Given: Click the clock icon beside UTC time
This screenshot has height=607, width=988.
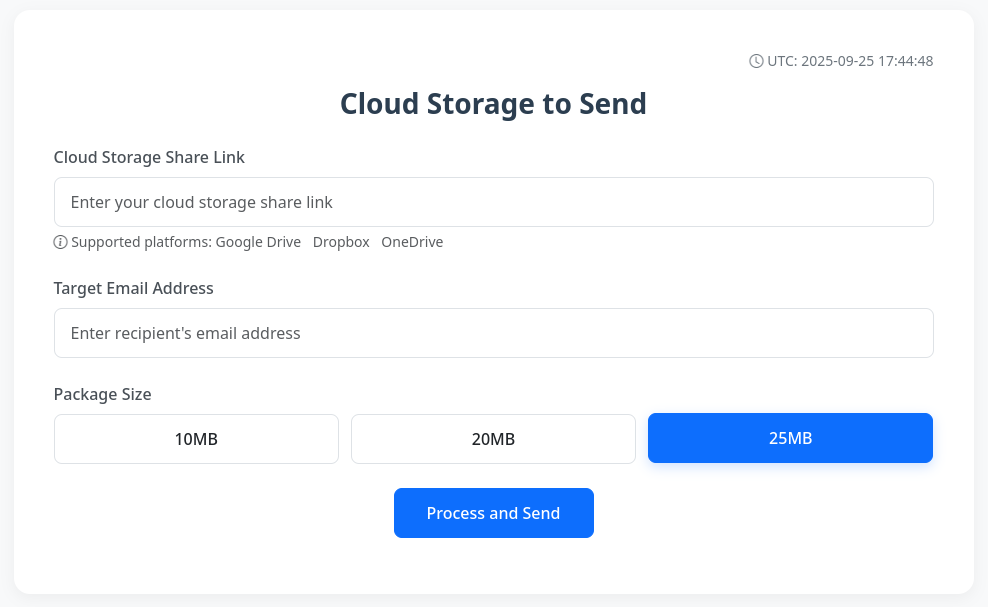Looking at the screenshot, I should pyautogui.click(x=755, y=61).
